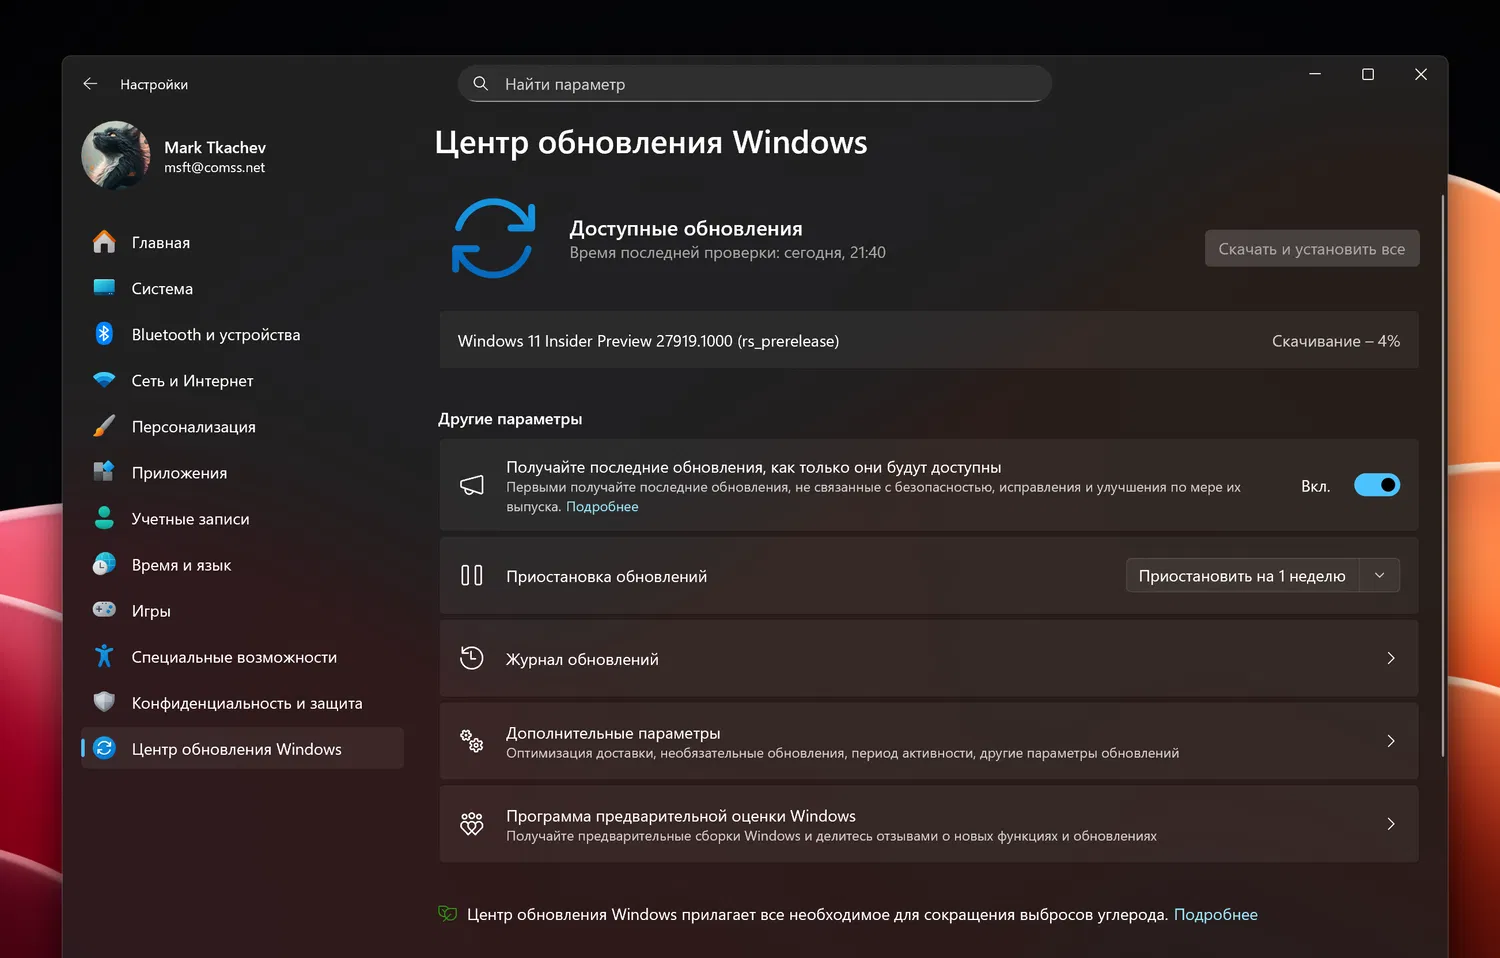Expand Дополнительные параметры via its chevron
This screenshot has width=1500, height=958.
[1390, 741]
